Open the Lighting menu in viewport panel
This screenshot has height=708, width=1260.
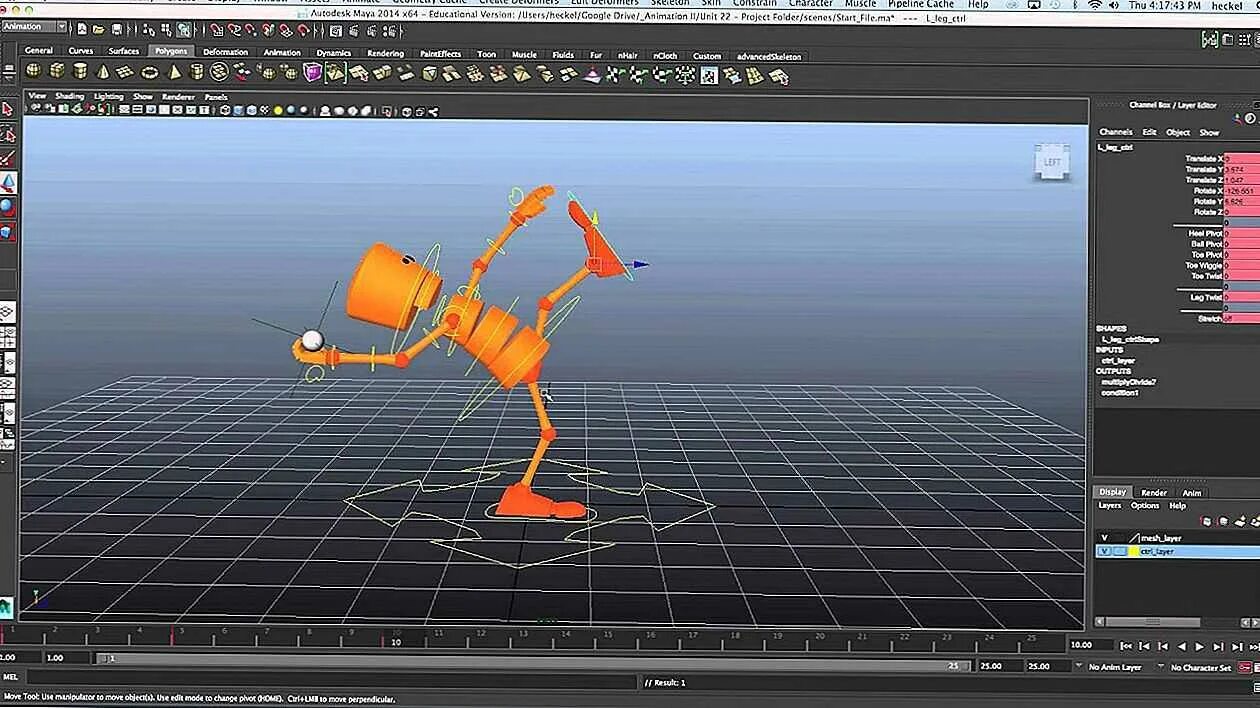(x=109, y=96)
